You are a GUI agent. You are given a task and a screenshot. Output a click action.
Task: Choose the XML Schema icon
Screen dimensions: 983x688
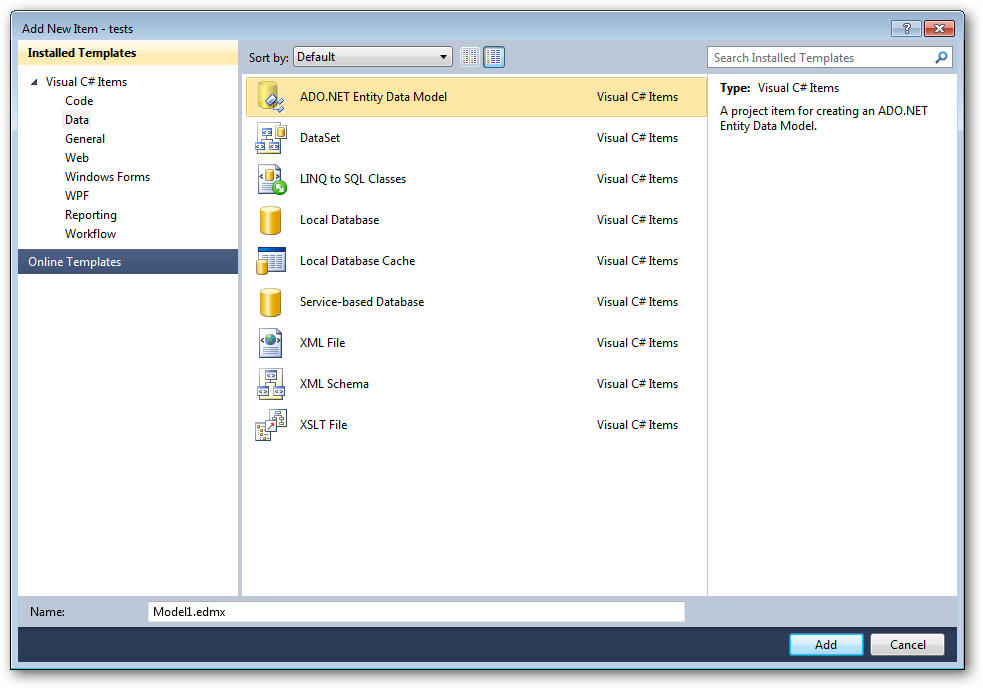click(271, 384)
